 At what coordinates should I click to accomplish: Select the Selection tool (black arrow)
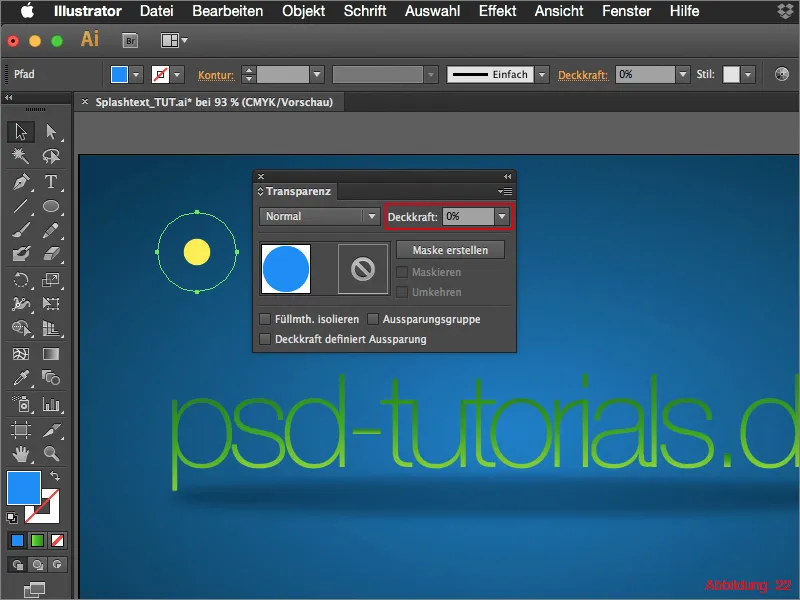tap(21, 132)
